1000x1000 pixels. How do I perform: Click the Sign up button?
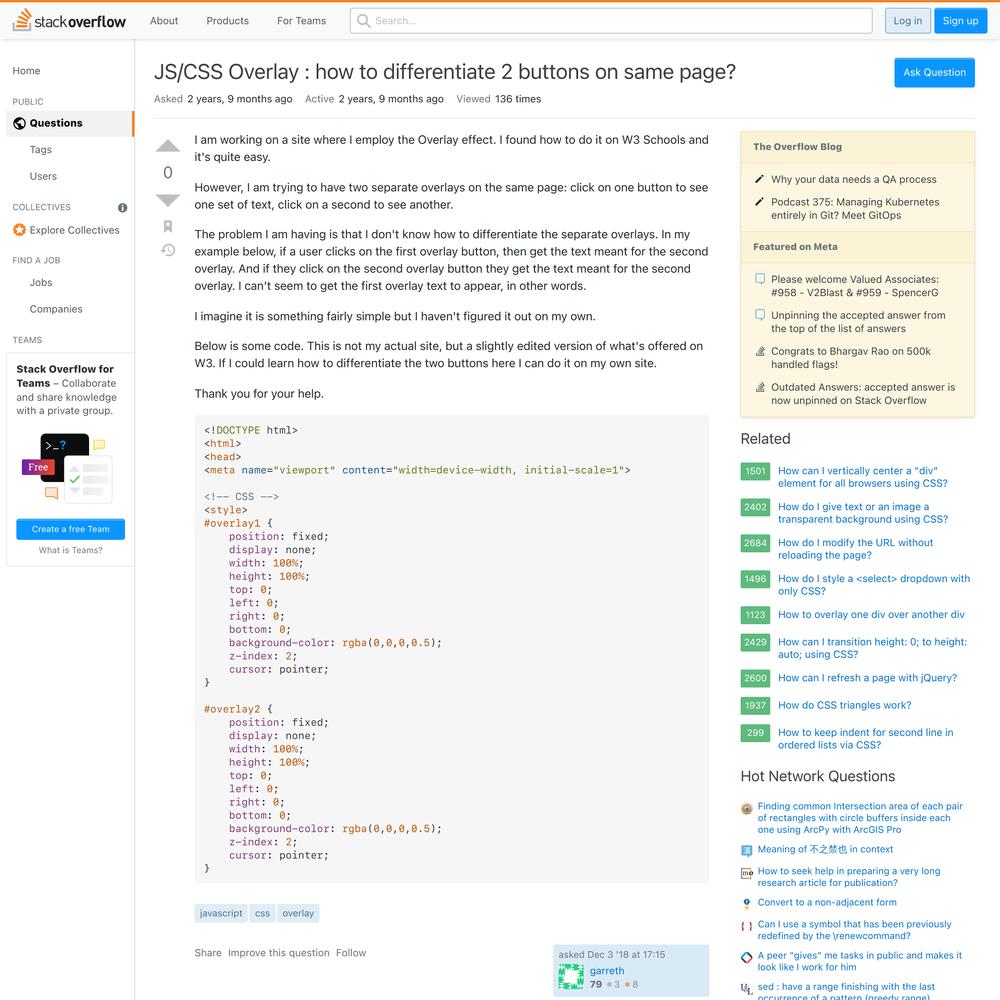pos(960,21)
